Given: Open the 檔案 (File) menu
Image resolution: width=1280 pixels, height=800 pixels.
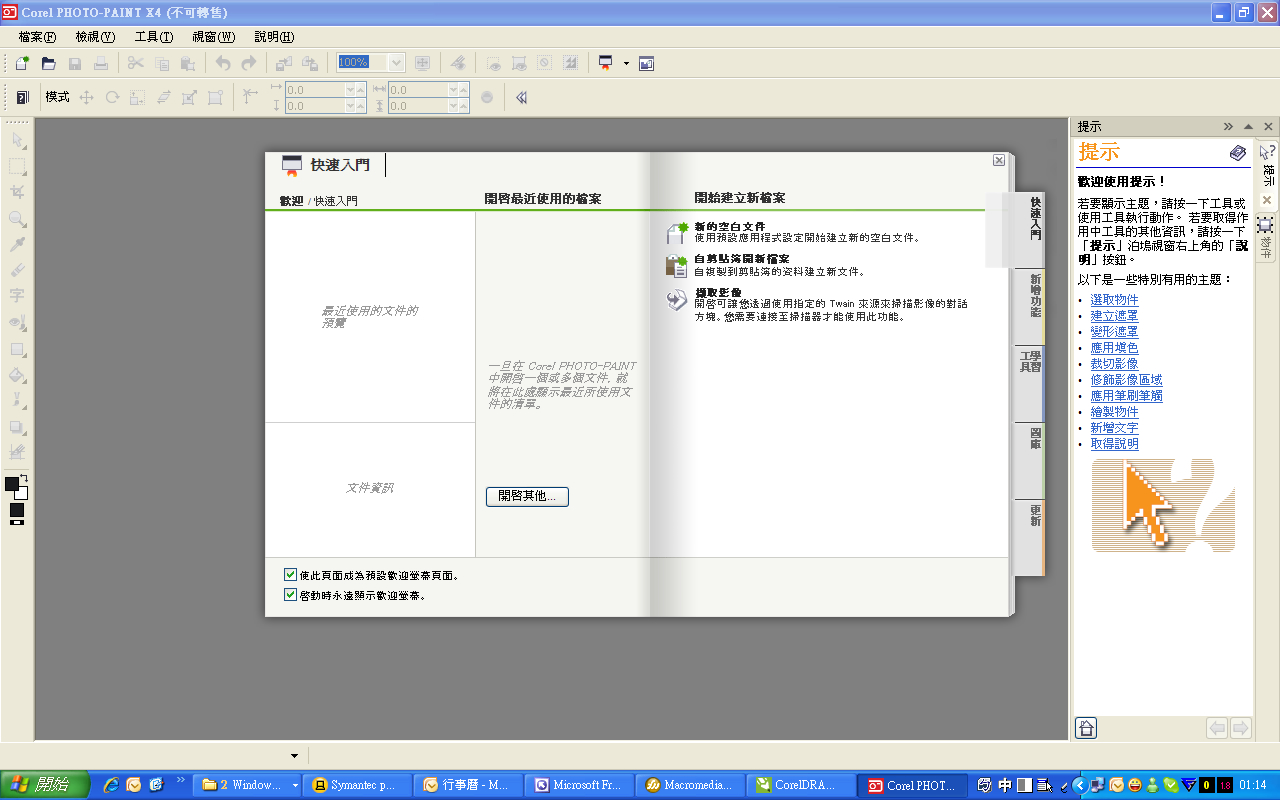Looking at the screenshot, I should click(x=37, y=37).
